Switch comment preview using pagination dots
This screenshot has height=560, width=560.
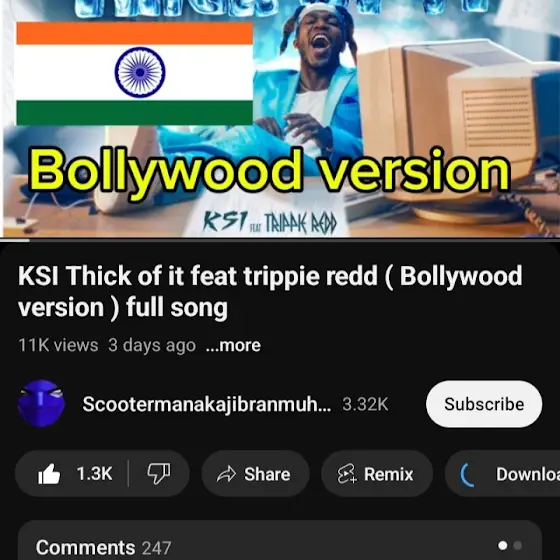(510, 545)
